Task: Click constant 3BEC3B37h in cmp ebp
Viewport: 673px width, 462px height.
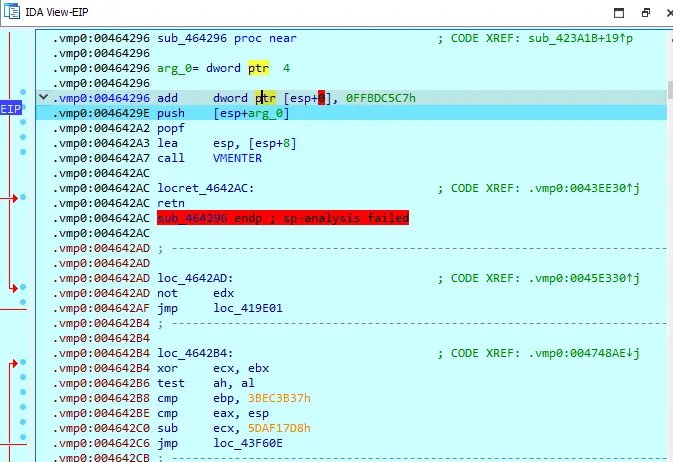Action: click(279, 398)
